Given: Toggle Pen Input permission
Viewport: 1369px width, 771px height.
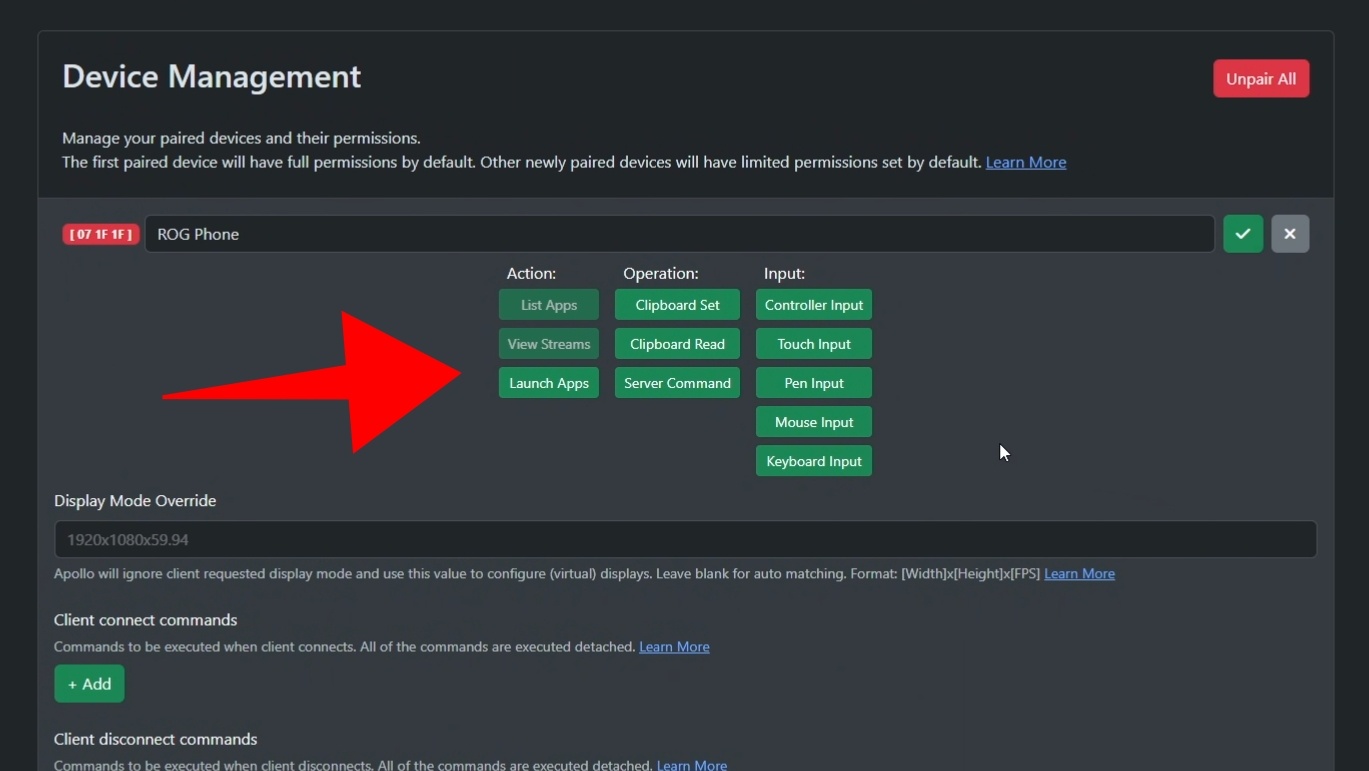Looking at the screenshot, I should coord(814,383).
